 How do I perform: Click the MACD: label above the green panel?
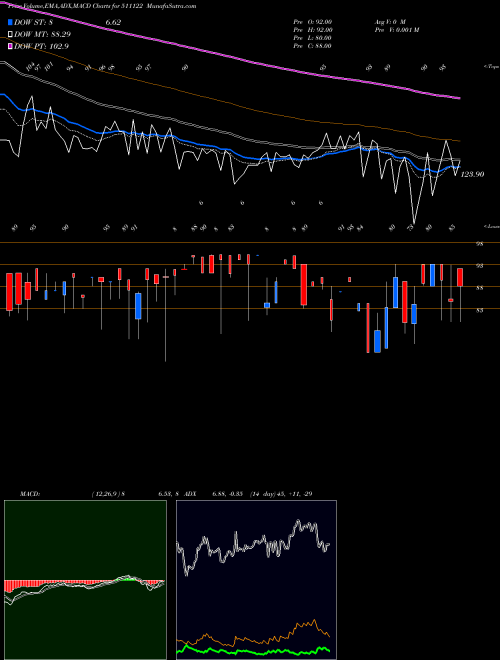pos(29,494)
